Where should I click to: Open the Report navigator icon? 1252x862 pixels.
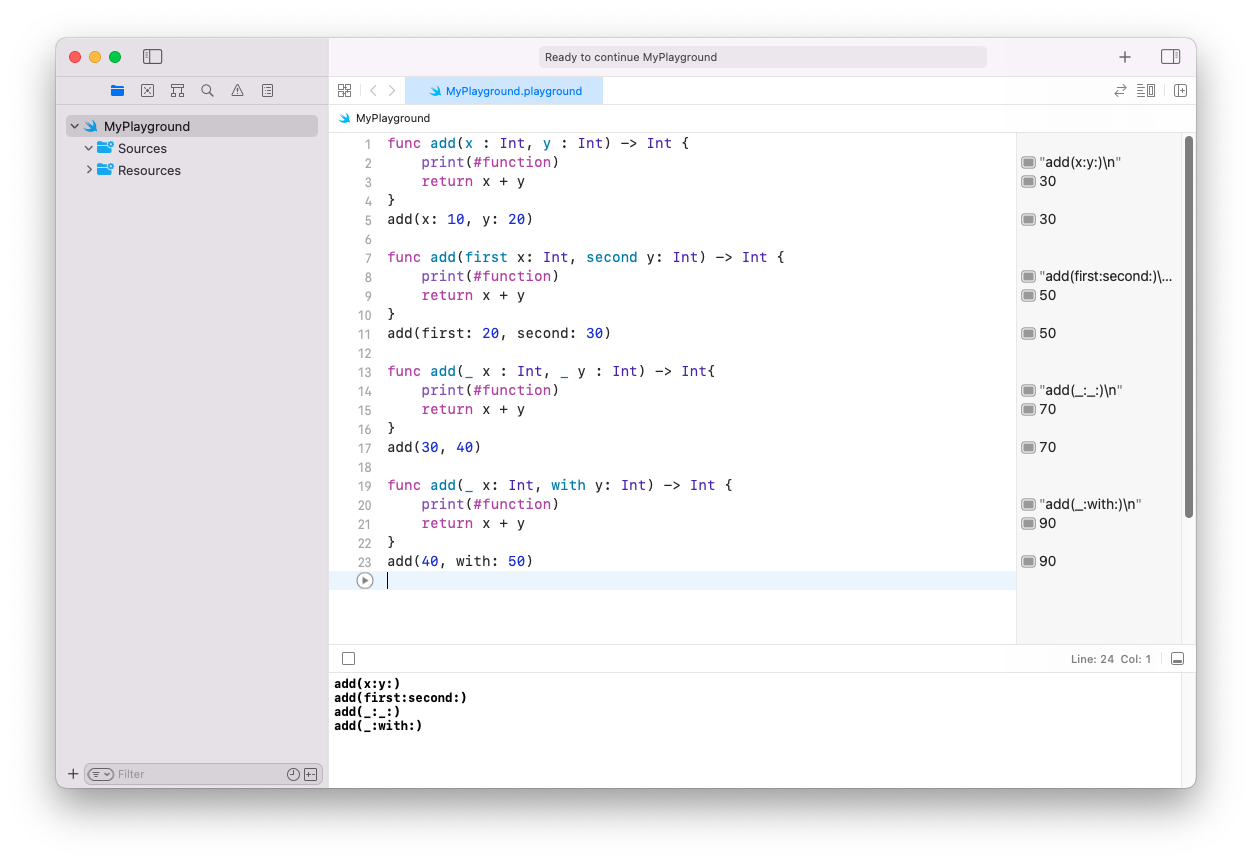tap(267, 90)
